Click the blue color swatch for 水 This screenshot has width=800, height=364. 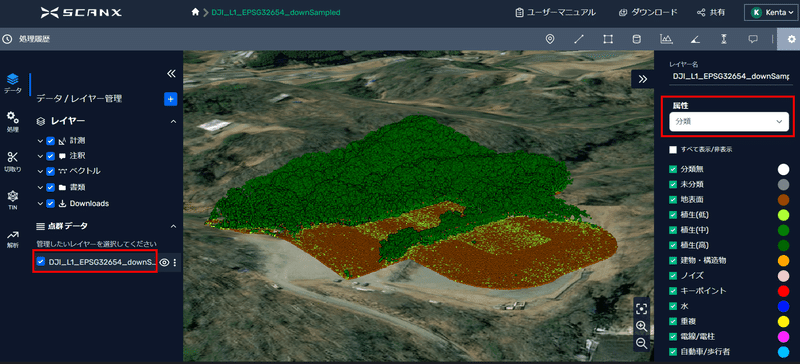pyautogui.click(x=783, y=306)
